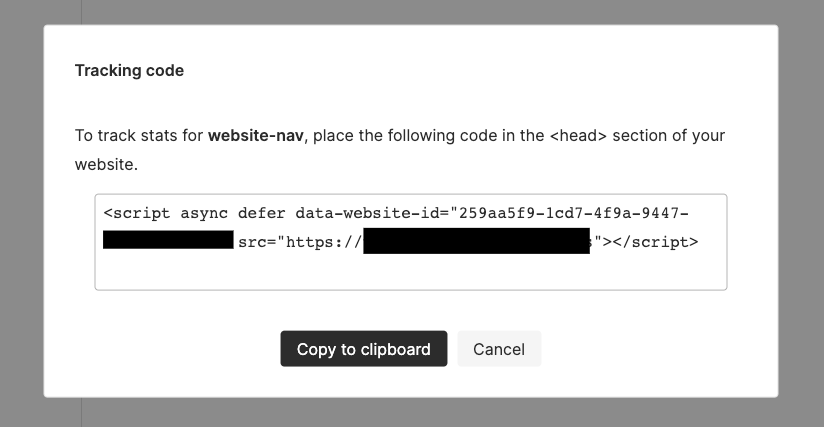The image size is (824, 427).
Task: Click the Copy to clipboard button
Action: tap(364, 349)
